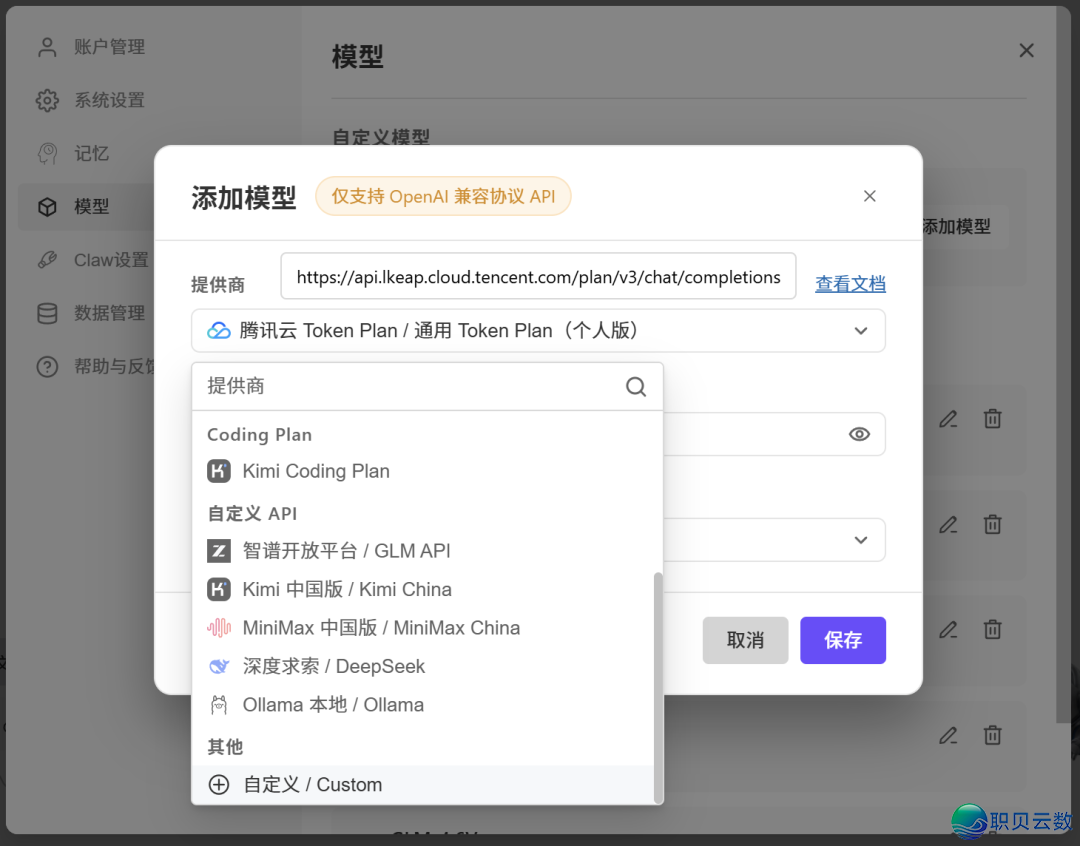This screenshot has height=846, width=1080.
Task: Select MiniMax 中国版 / MiniMax China provider
Action: (x=423, y=628)
